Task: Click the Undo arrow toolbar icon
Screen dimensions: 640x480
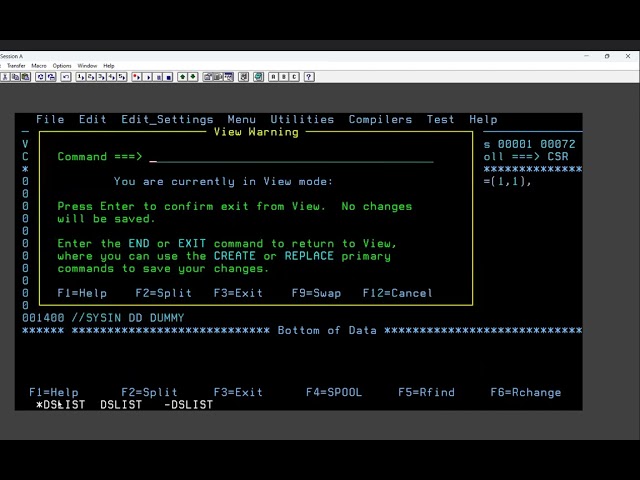Action: tap(66, 77)
